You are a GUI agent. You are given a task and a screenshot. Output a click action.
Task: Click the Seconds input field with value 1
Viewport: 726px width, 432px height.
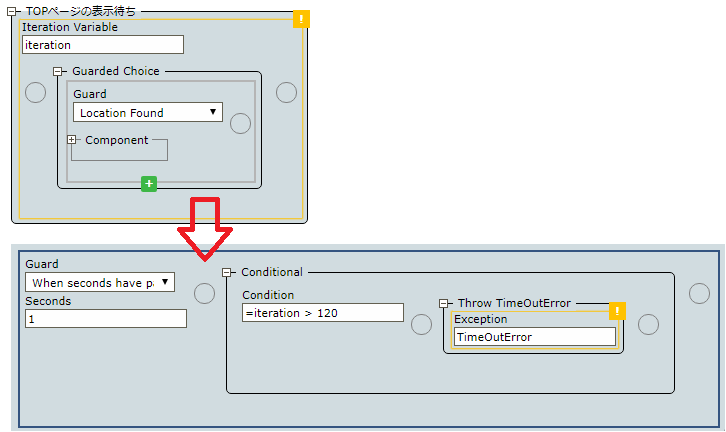pyautogui.click(x=106, y=319)
